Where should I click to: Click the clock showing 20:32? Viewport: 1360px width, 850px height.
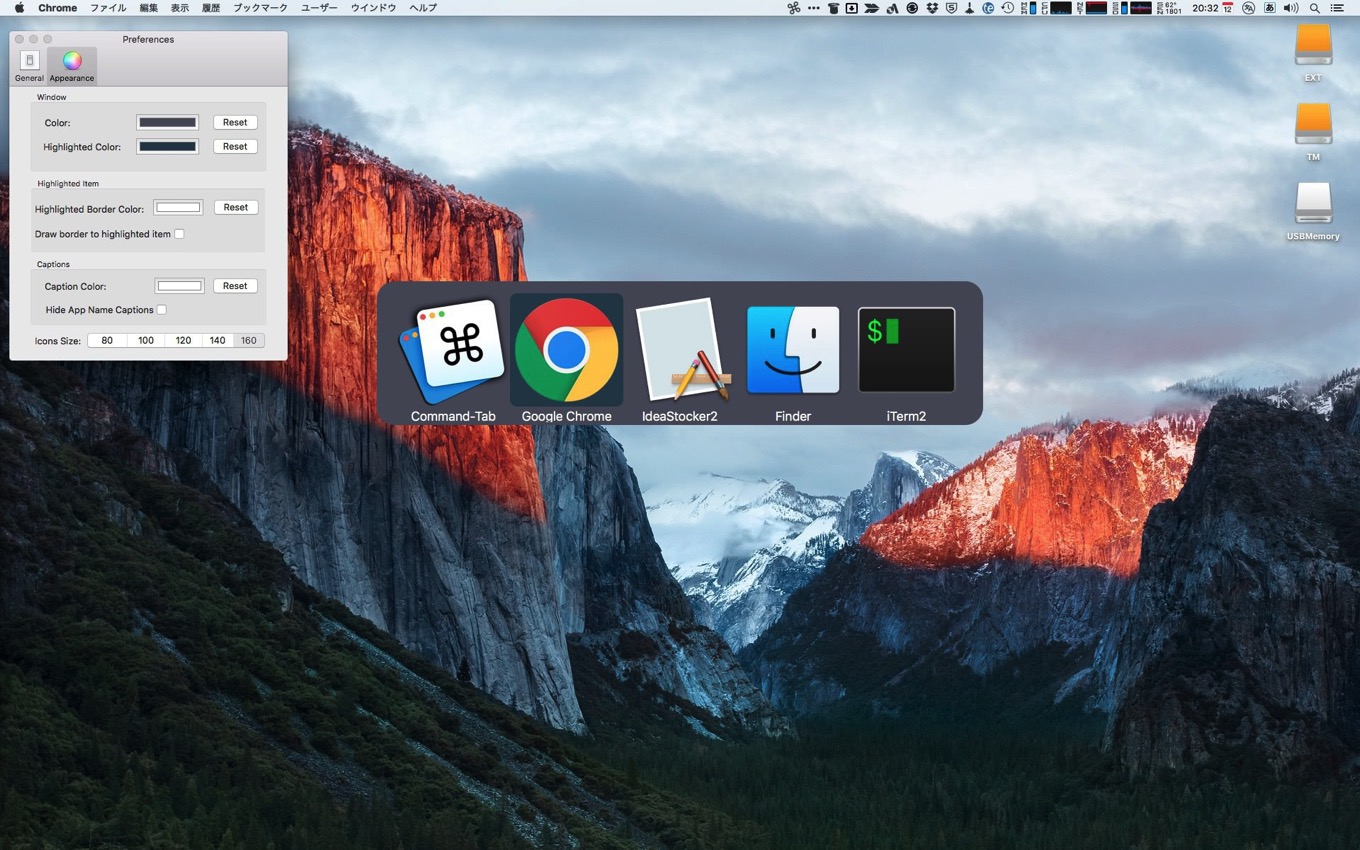click(x=1205, y=8)
